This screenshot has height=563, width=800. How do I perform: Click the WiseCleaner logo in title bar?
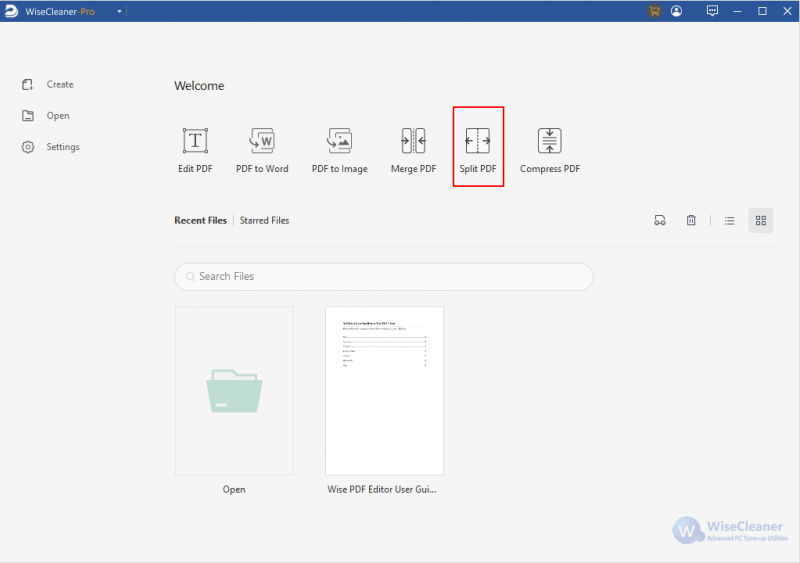(11, 11)
